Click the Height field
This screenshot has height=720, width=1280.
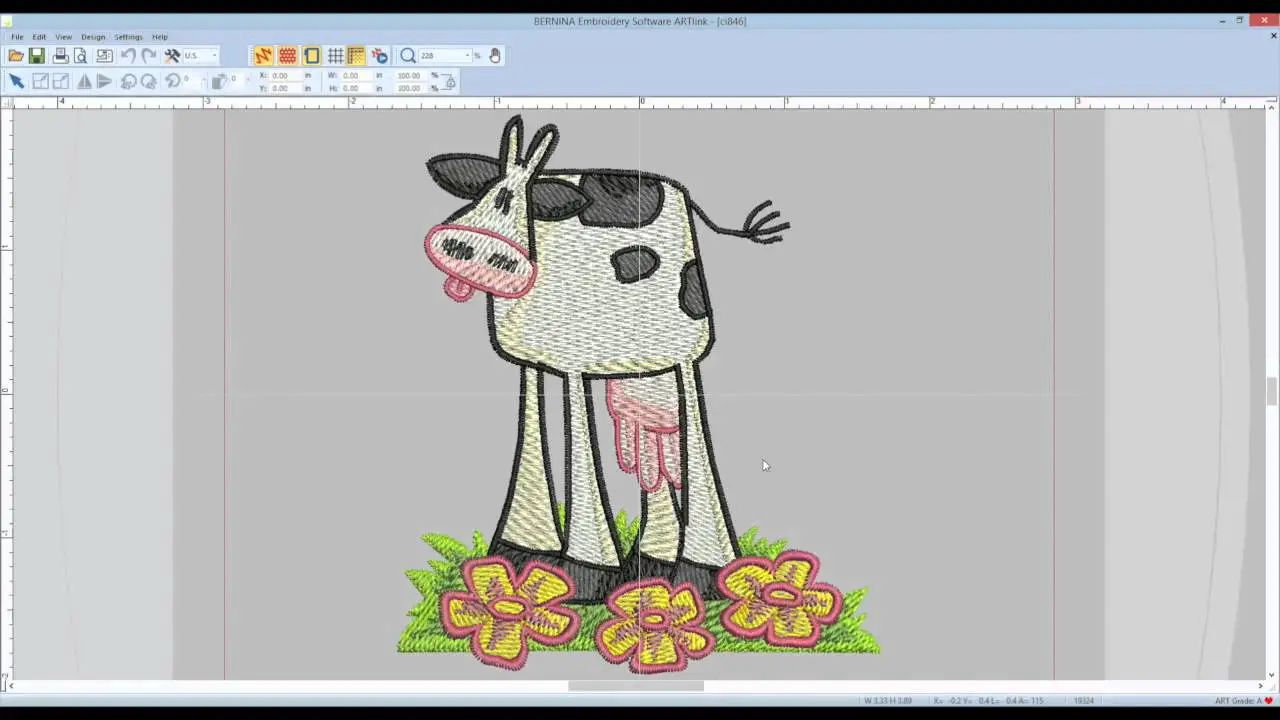356,88
